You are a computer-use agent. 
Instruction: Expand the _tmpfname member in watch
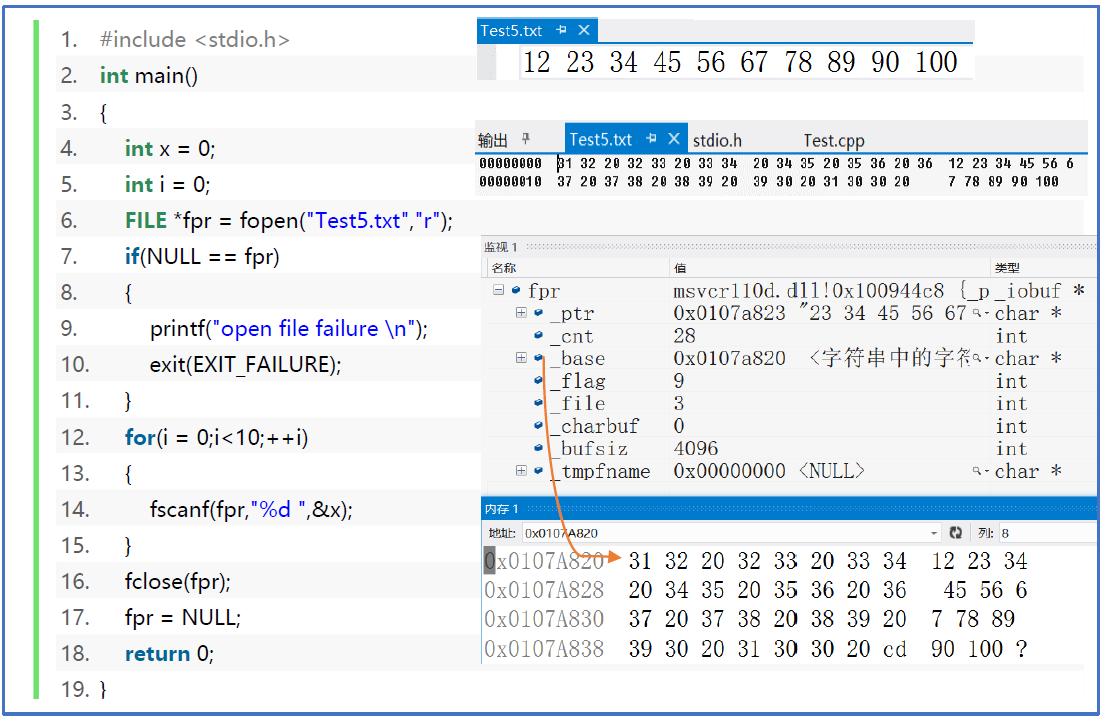[x=521, y=471]
